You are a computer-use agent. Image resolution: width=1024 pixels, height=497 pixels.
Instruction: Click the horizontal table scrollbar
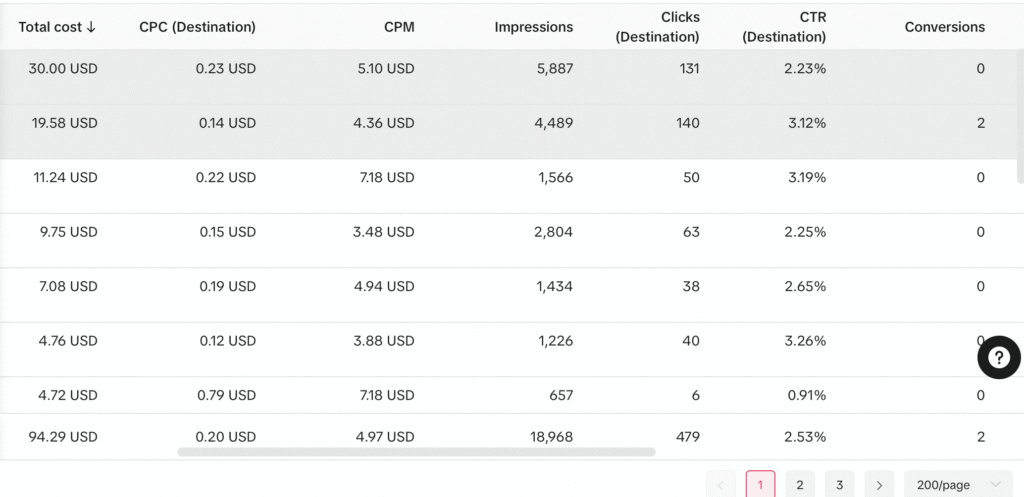pyautogui.click(x=416, y=452)
